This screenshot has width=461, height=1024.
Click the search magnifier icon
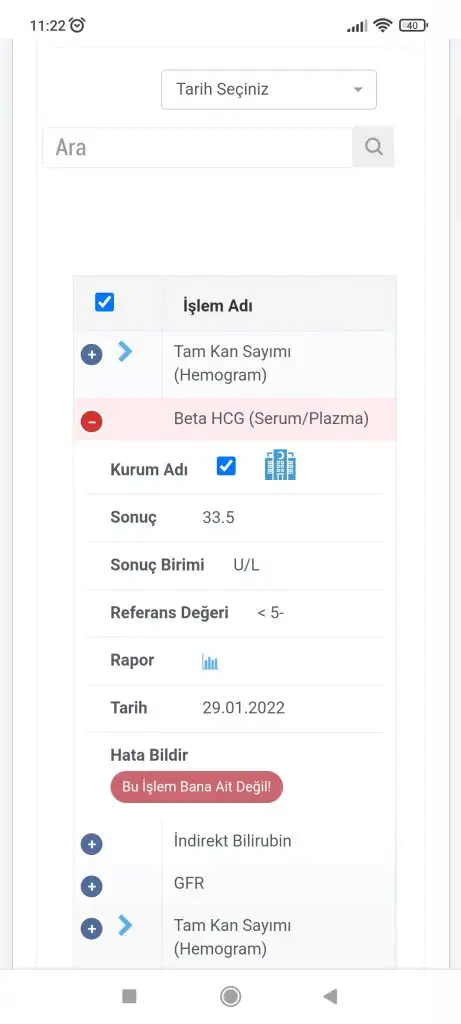[373, 147]
